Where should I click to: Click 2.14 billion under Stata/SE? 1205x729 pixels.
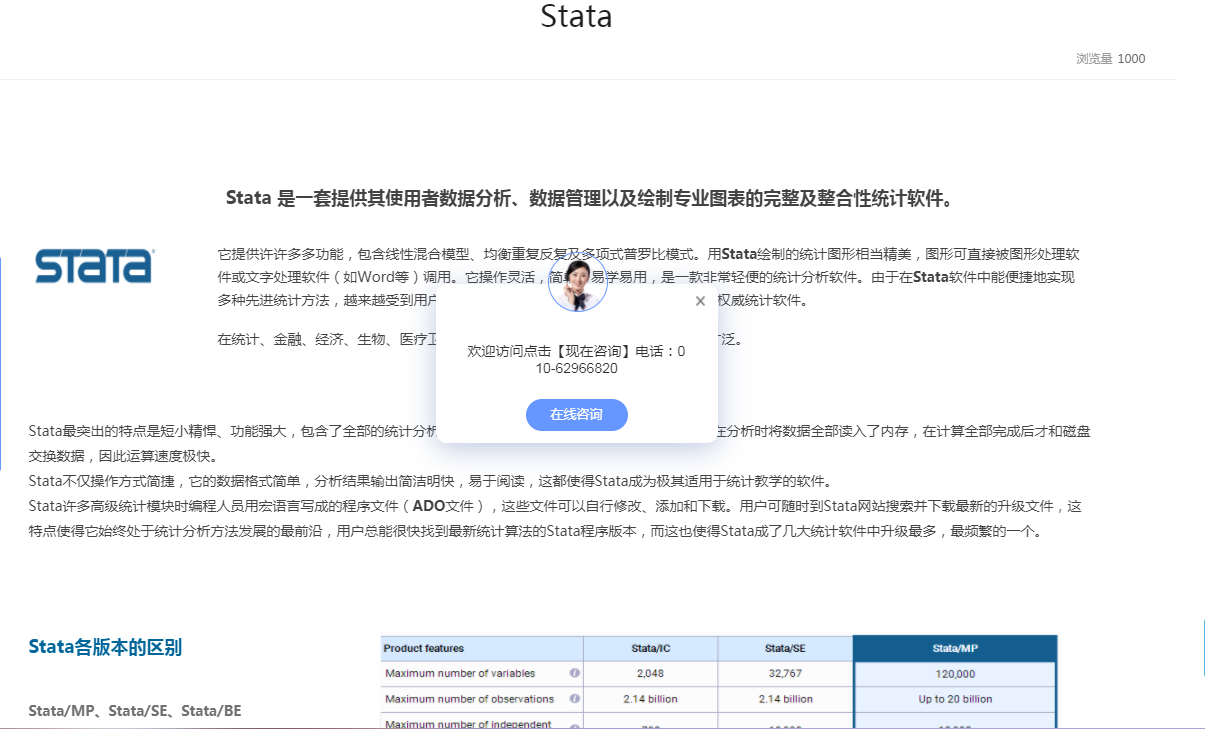coord(785,699)
